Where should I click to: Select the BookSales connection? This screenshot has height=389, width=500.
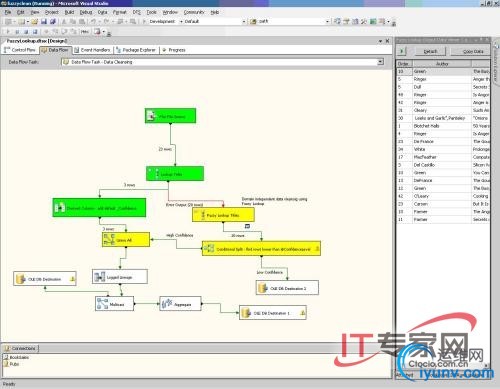16,357
